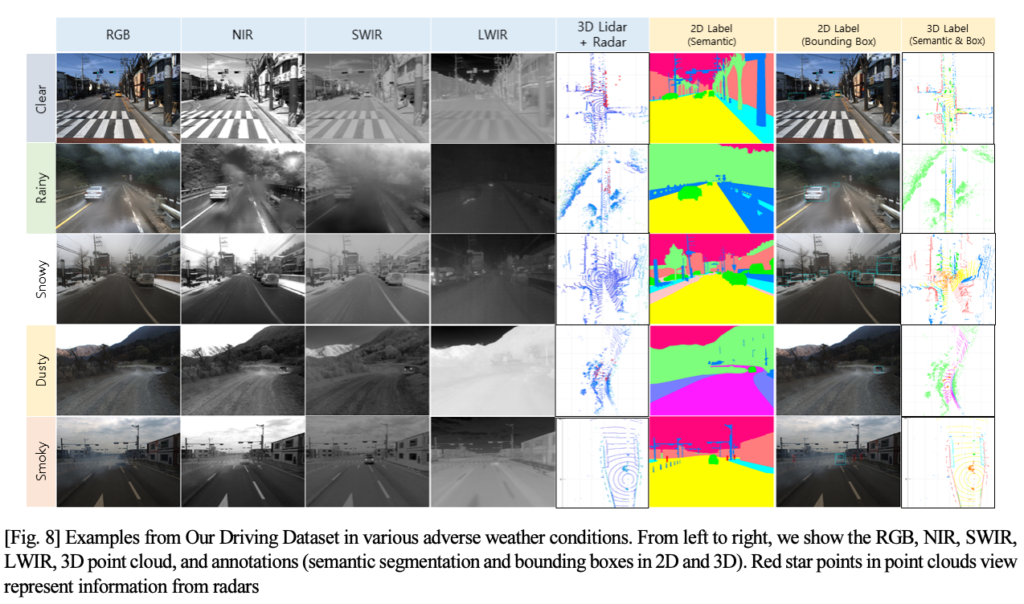
Task: Select the Snowy semantic segmentation image
Action: [711, 279]
